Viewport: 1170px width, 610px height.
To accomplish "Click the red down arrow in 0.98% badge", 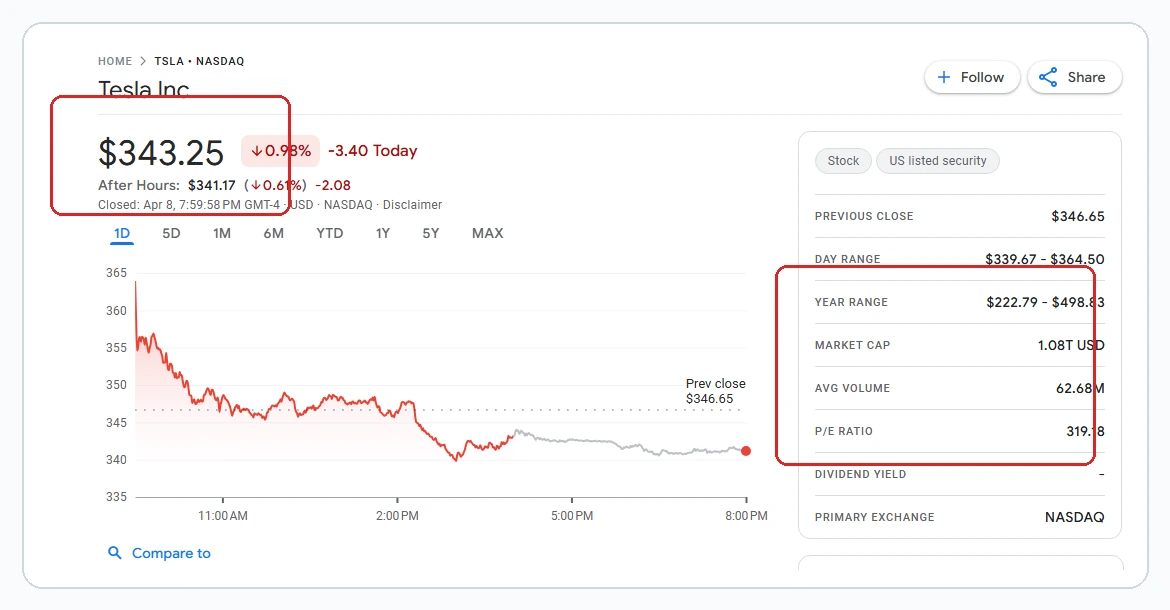I will point(258,151).
